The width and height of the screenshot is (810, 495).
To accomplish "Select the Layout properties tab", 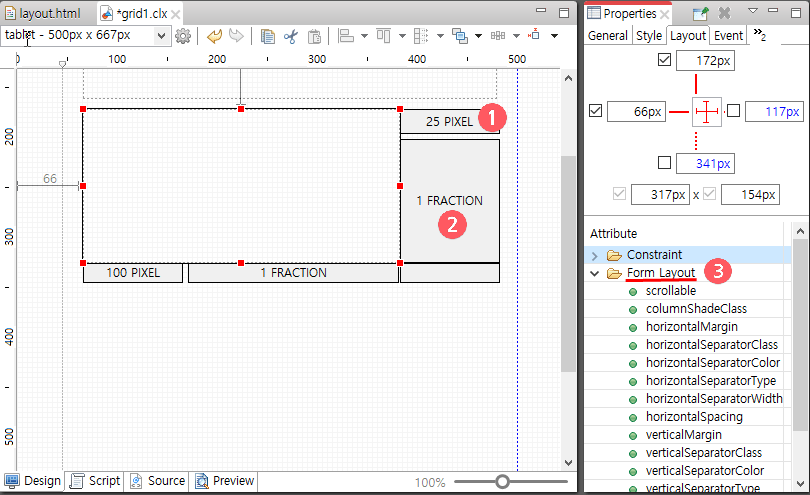I will pyautogui.click(x=688, y=36).
